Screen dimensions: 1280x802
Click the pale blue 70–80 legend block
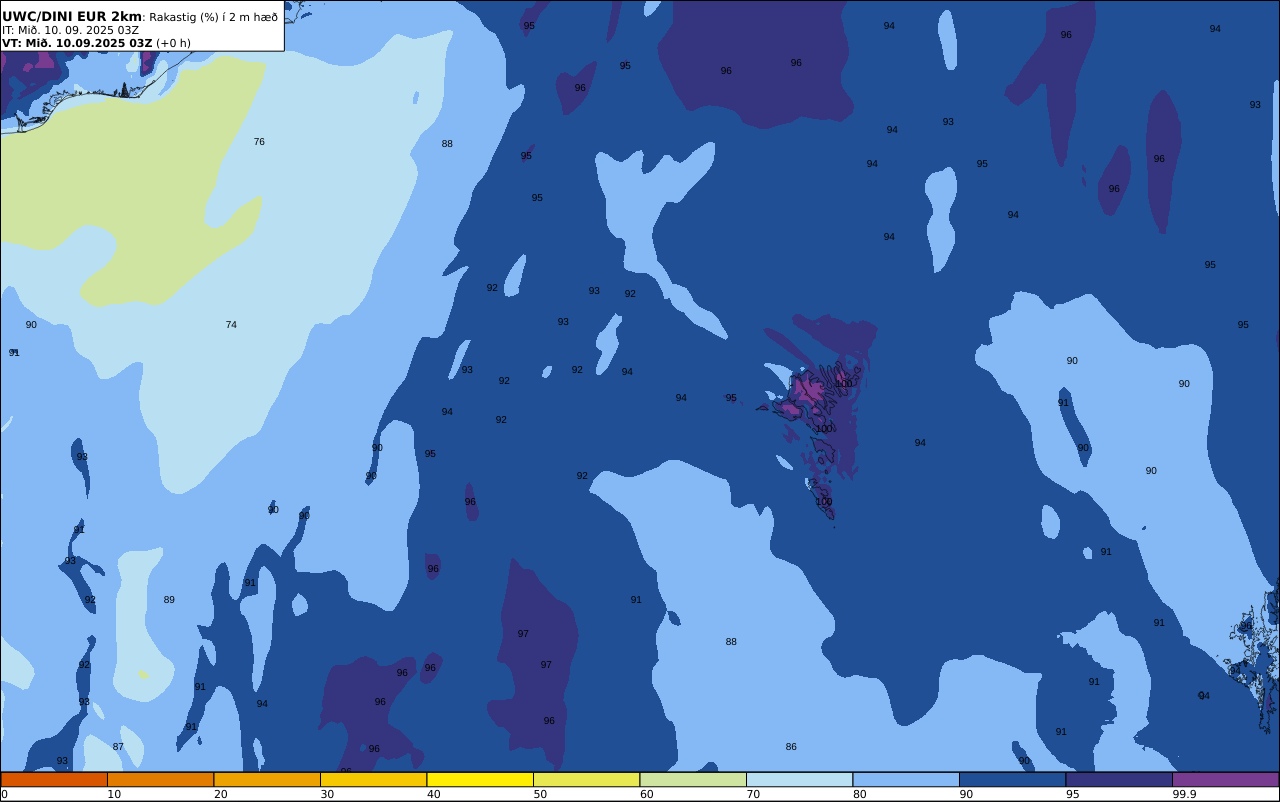click(x=799, y=779)
